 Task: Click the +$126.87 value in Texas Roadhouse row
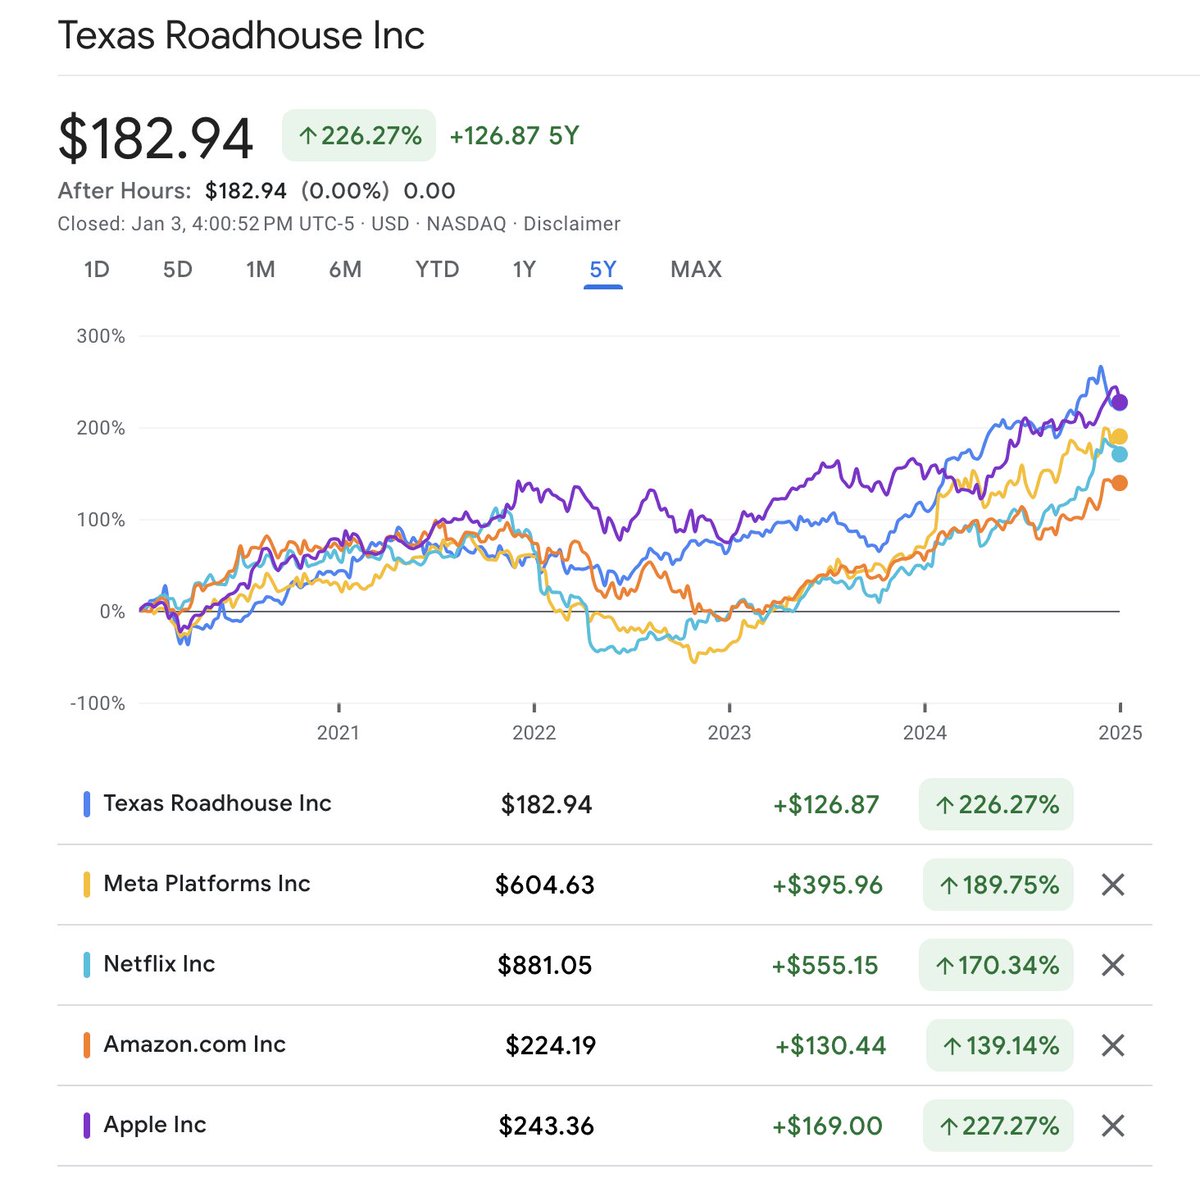[x=826, y=804]
